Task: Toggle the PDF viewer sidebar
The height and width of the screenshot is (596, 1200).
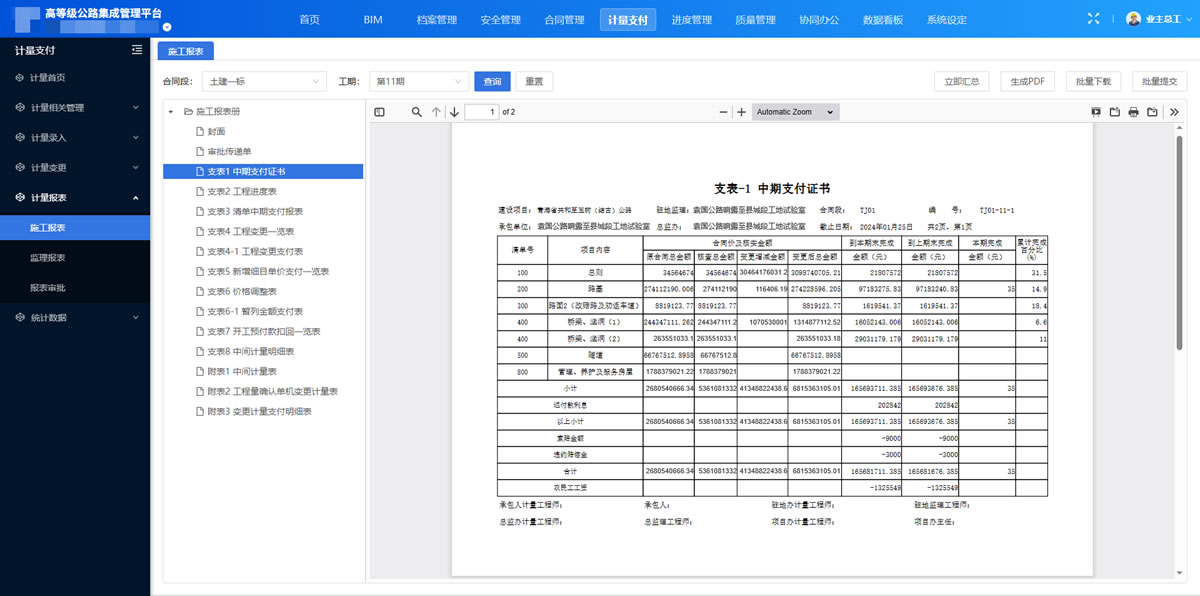Action: point(379,112)
